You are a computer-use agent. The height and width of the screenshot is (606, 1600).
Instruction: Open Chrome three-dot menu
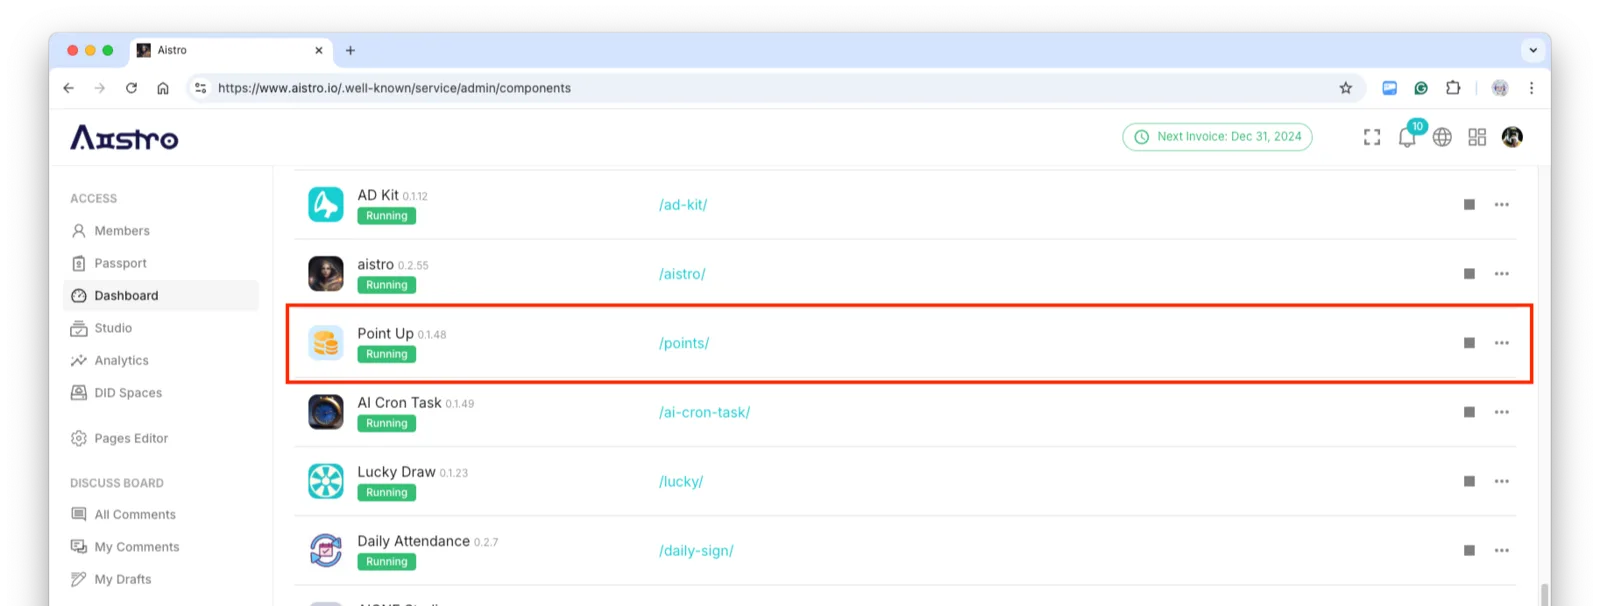click(1531, 88)
